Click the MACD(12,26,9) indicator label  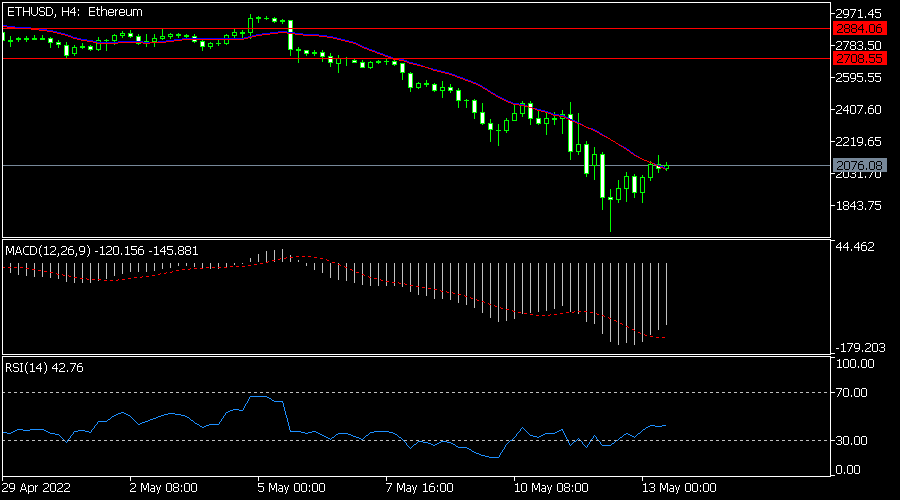point(102,251)
